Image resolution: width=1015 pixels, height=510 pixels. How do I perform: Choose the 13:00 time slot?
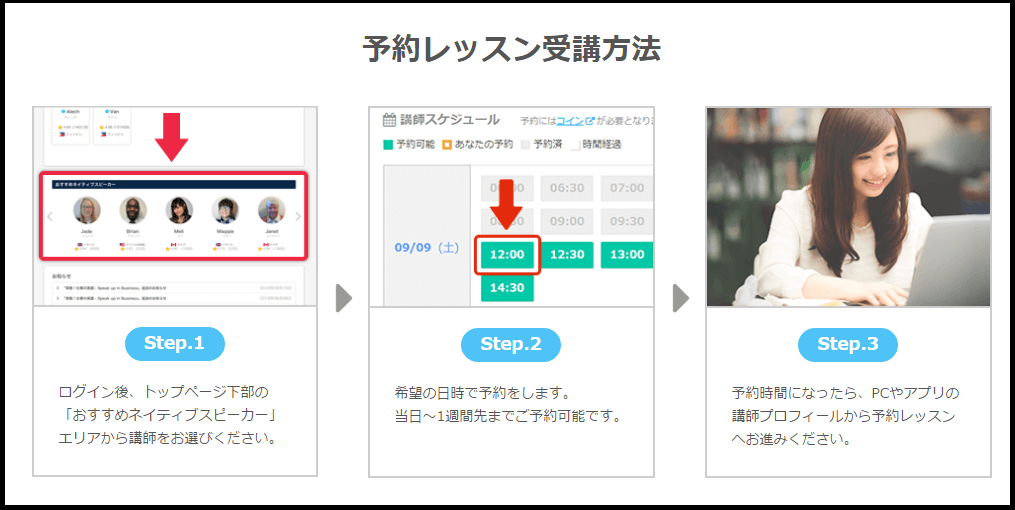pos(627,254)
